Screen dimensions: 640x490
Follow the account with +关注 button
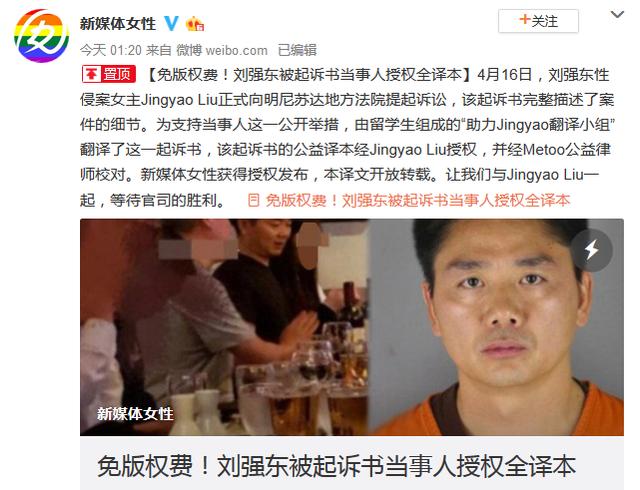click(538, 21)
